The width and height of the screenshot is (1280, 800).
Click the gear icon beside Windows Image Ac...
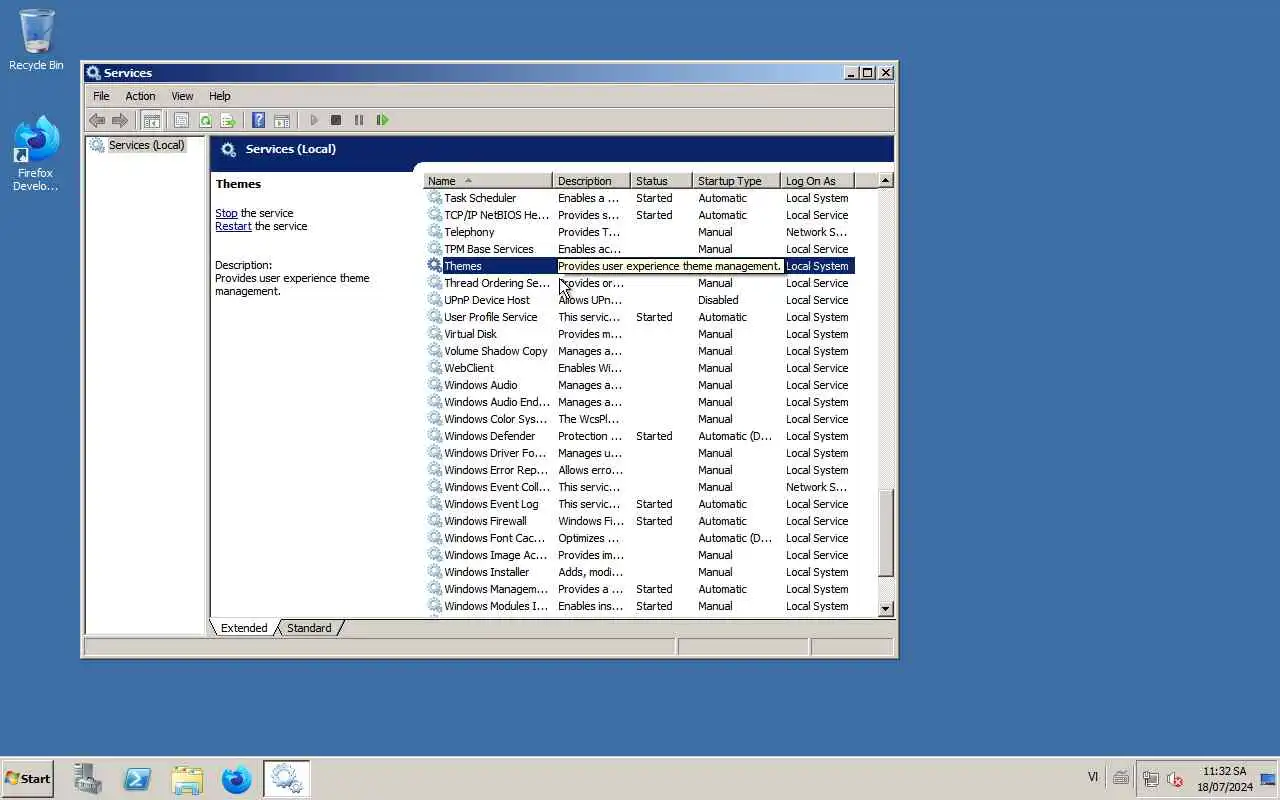434,555
